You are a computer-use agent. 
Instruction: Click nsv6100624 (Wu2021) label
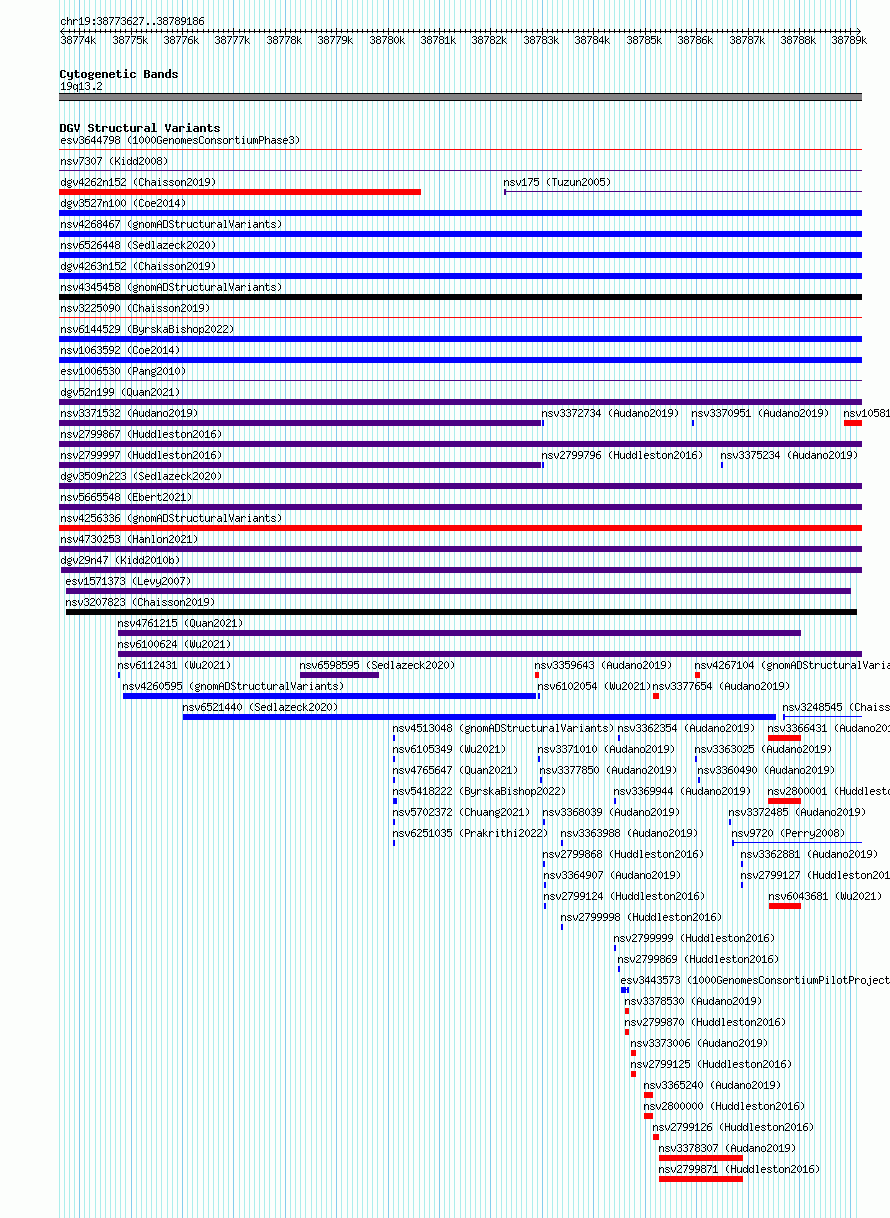coord(174,644)
